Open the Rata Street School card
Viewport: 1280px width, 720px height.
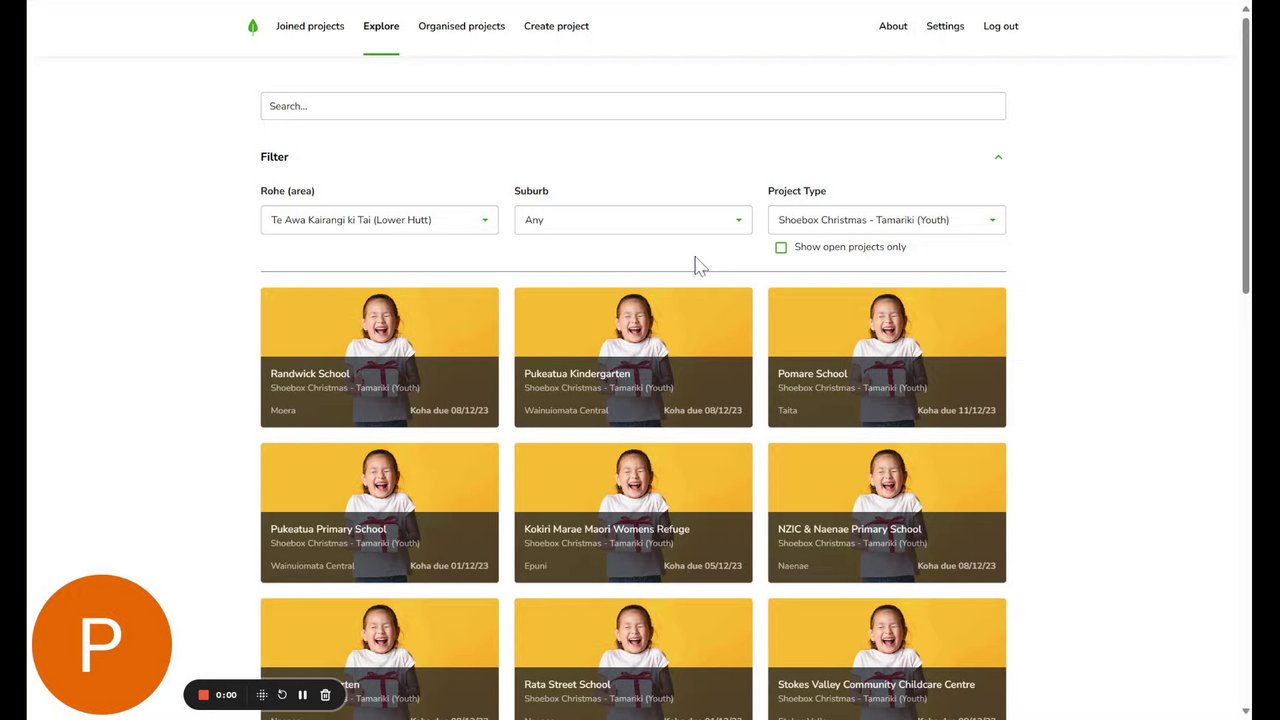(x=633, y=659)
